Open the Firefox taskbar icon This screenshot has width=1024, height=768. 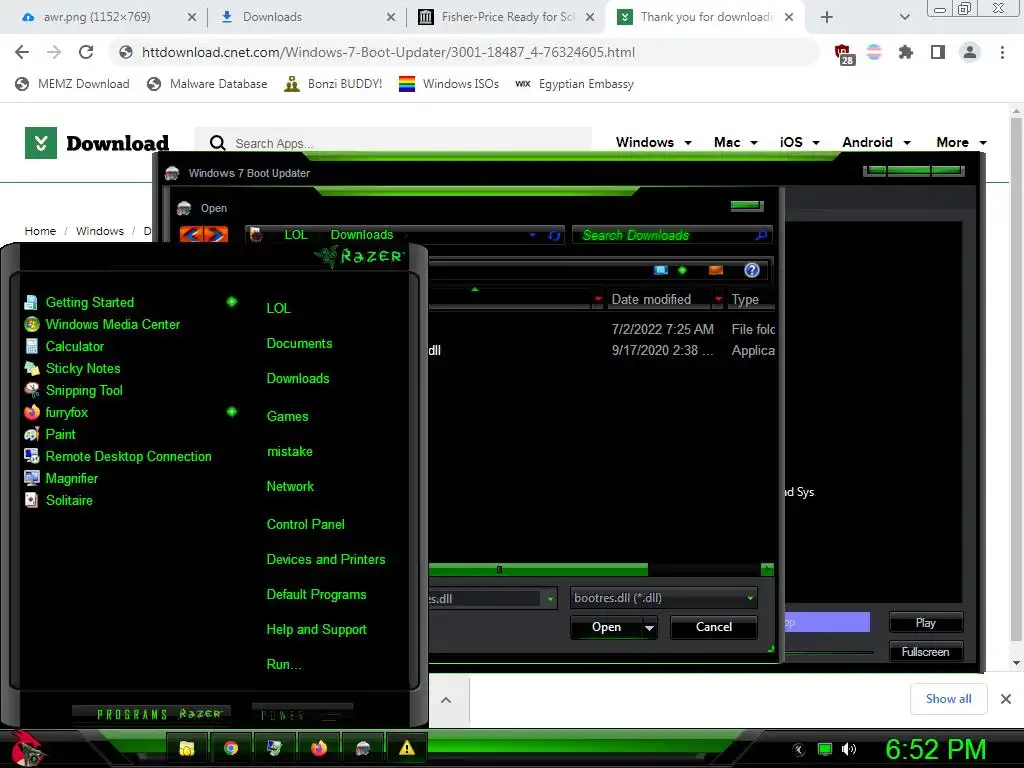click(x=319, y=748)
